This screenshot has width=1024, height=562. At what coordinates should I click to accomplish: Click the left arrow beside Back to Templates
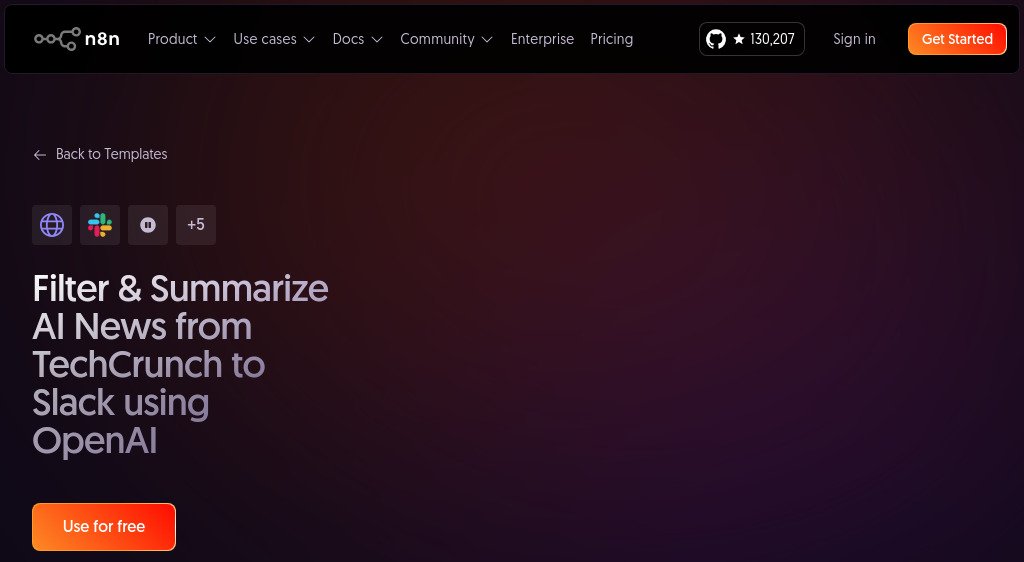(x=40, y=155)
